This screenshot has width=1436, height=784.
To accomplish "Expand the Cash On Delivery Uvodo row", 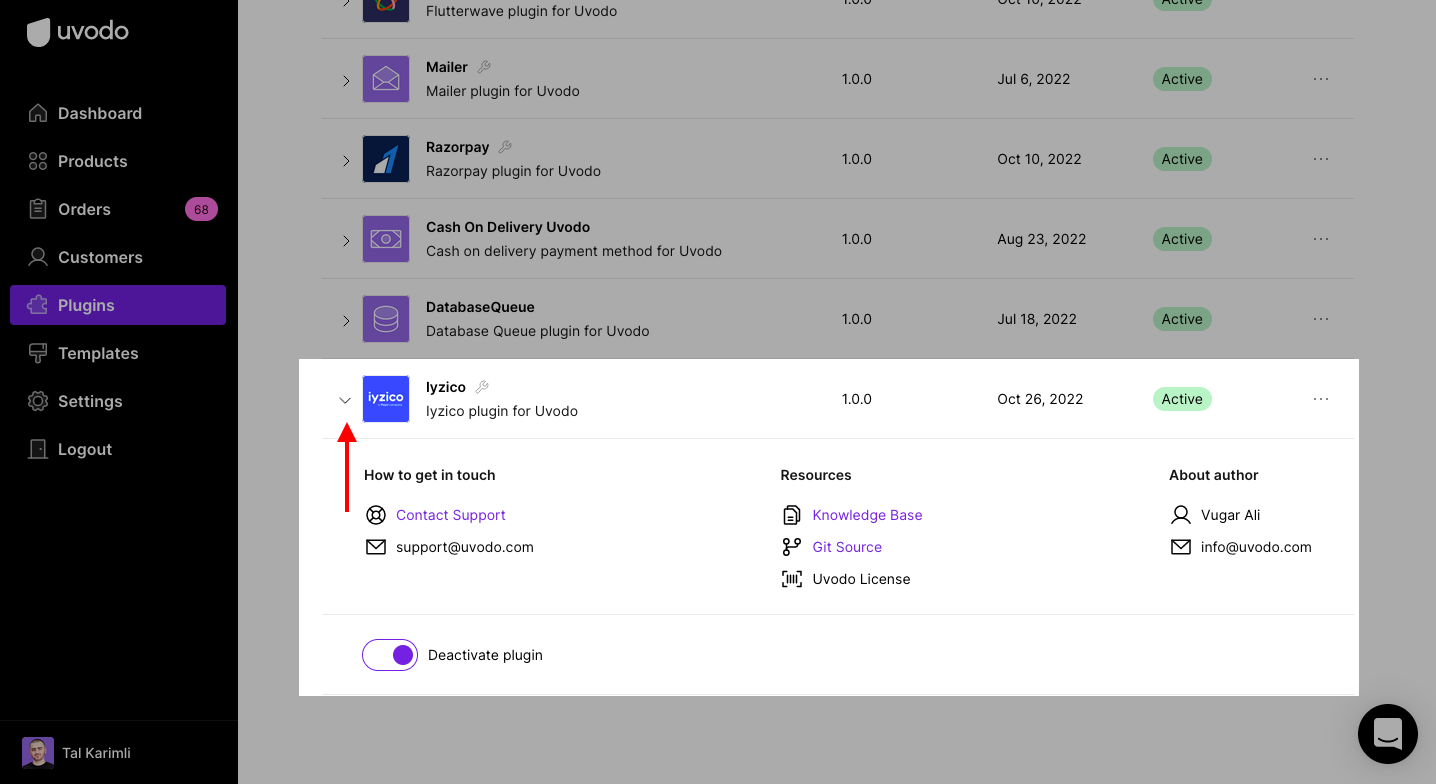I will click(x=346, y=240).
